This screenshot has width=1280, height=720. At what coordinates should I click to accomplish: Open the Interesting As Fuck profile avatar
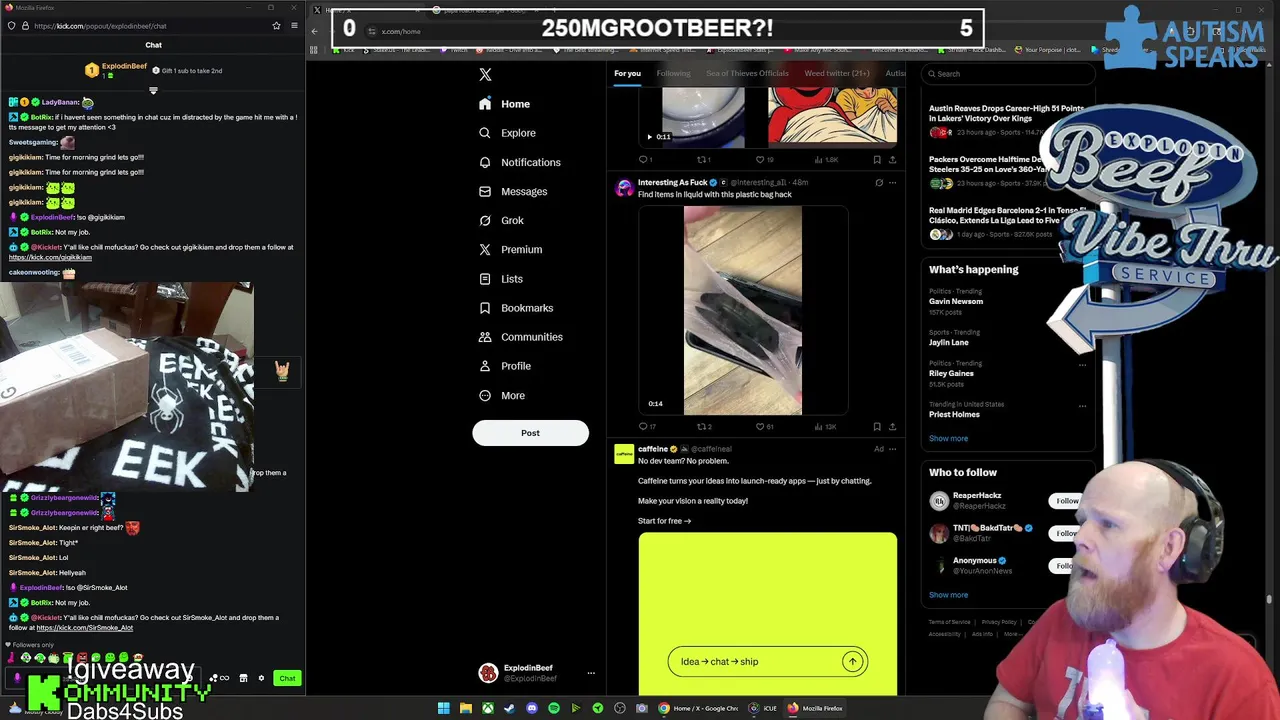click(x=624, y=188)
